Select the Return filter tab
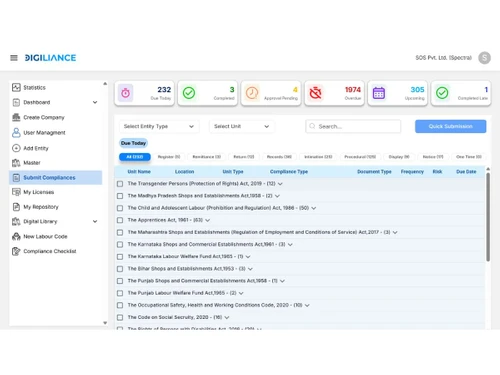The width and height of the screenshot is (500, 375). click(244, 157)
